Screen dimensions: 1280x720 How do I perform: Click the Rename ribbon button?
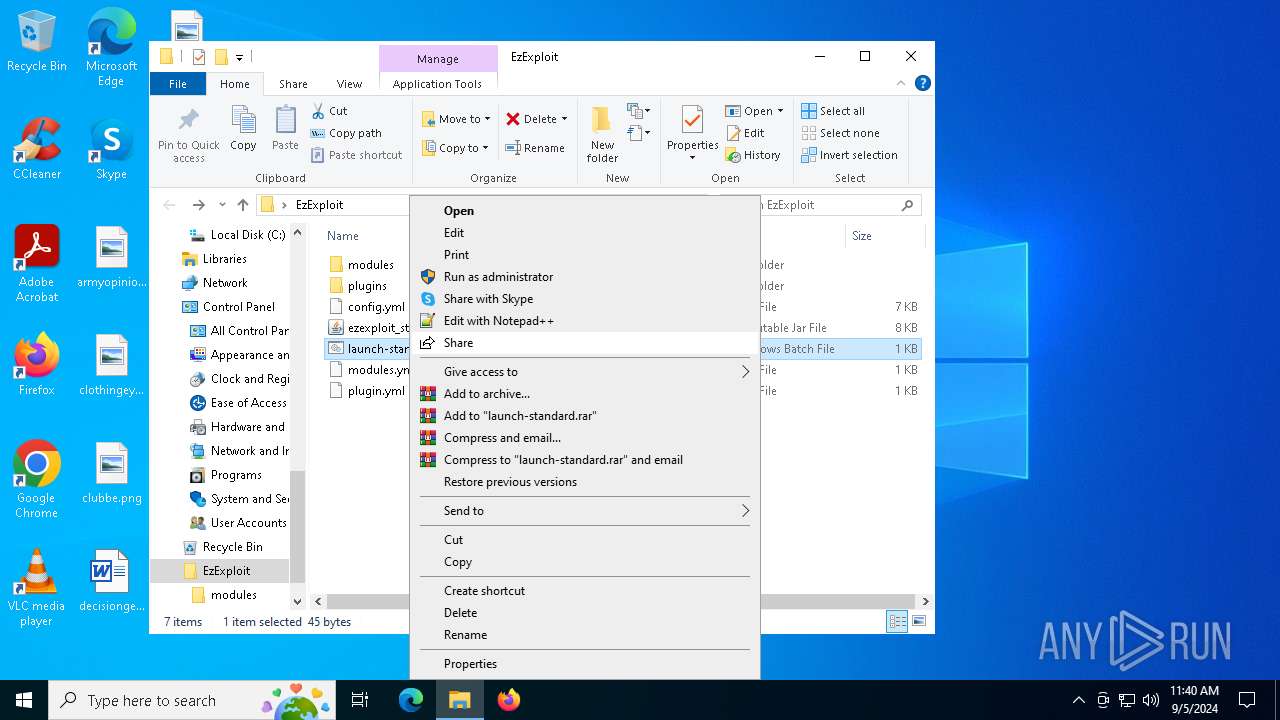(x=535, y=148)
